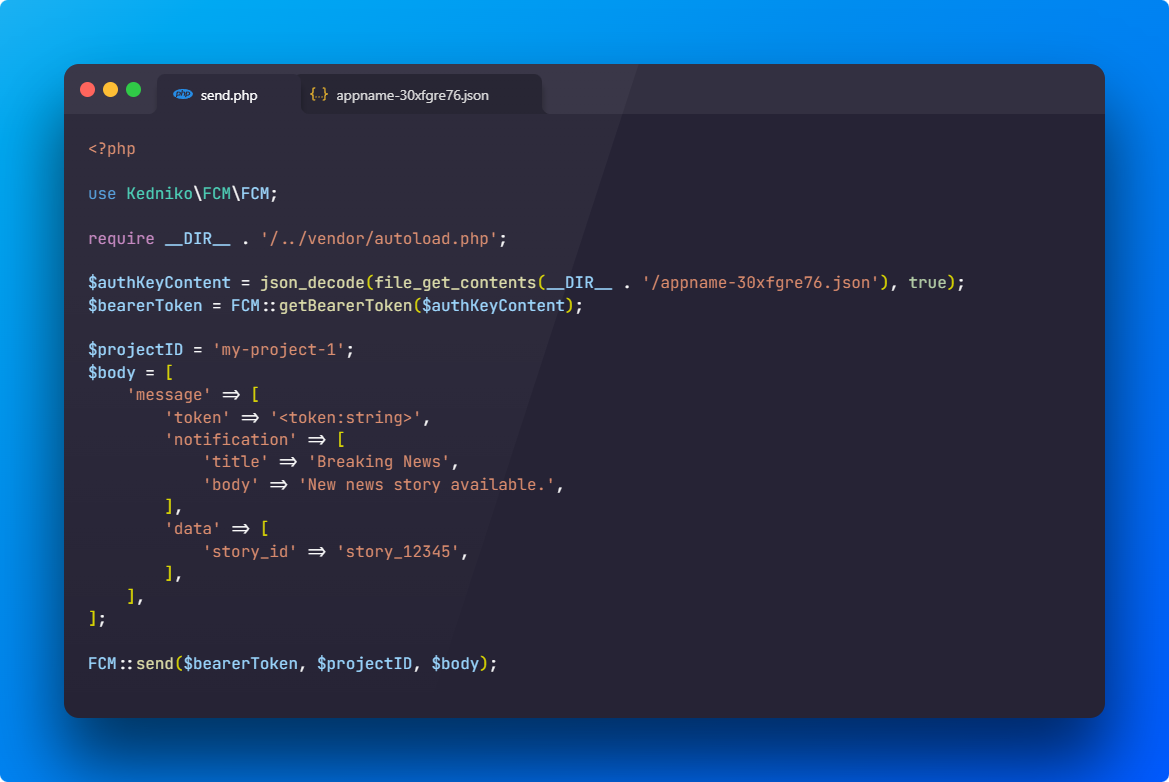The image size is (1169, 782).
Task: Click the send method in FCM::send call
Action: [155, 663]
